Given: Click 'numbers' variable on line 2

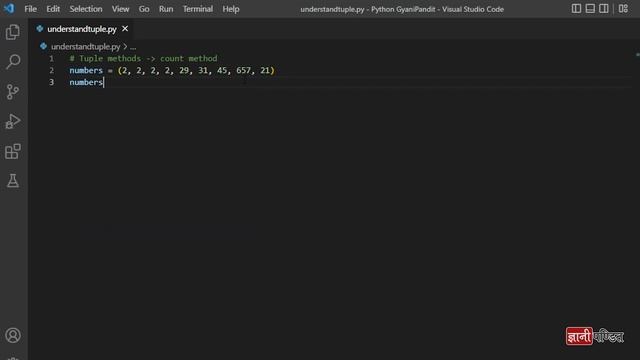Looking at the screenshot, I should [86, 71].
